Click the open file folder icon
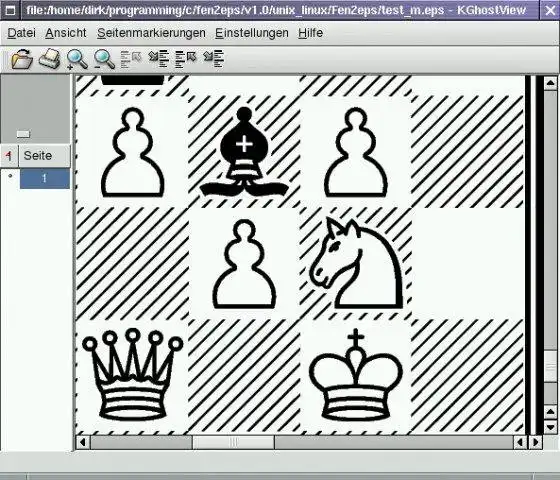The width and height of the screenshot is (560, 480). (x=22, y=59)
